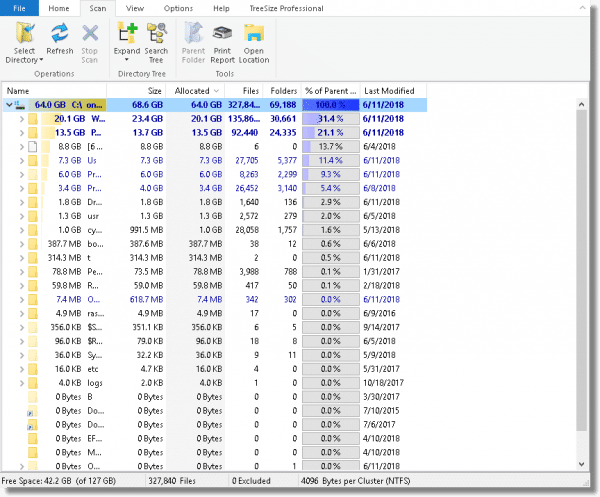Screen dimensions: 600x497
Task: Switch to the Home tab
Action: pos(59,8)
